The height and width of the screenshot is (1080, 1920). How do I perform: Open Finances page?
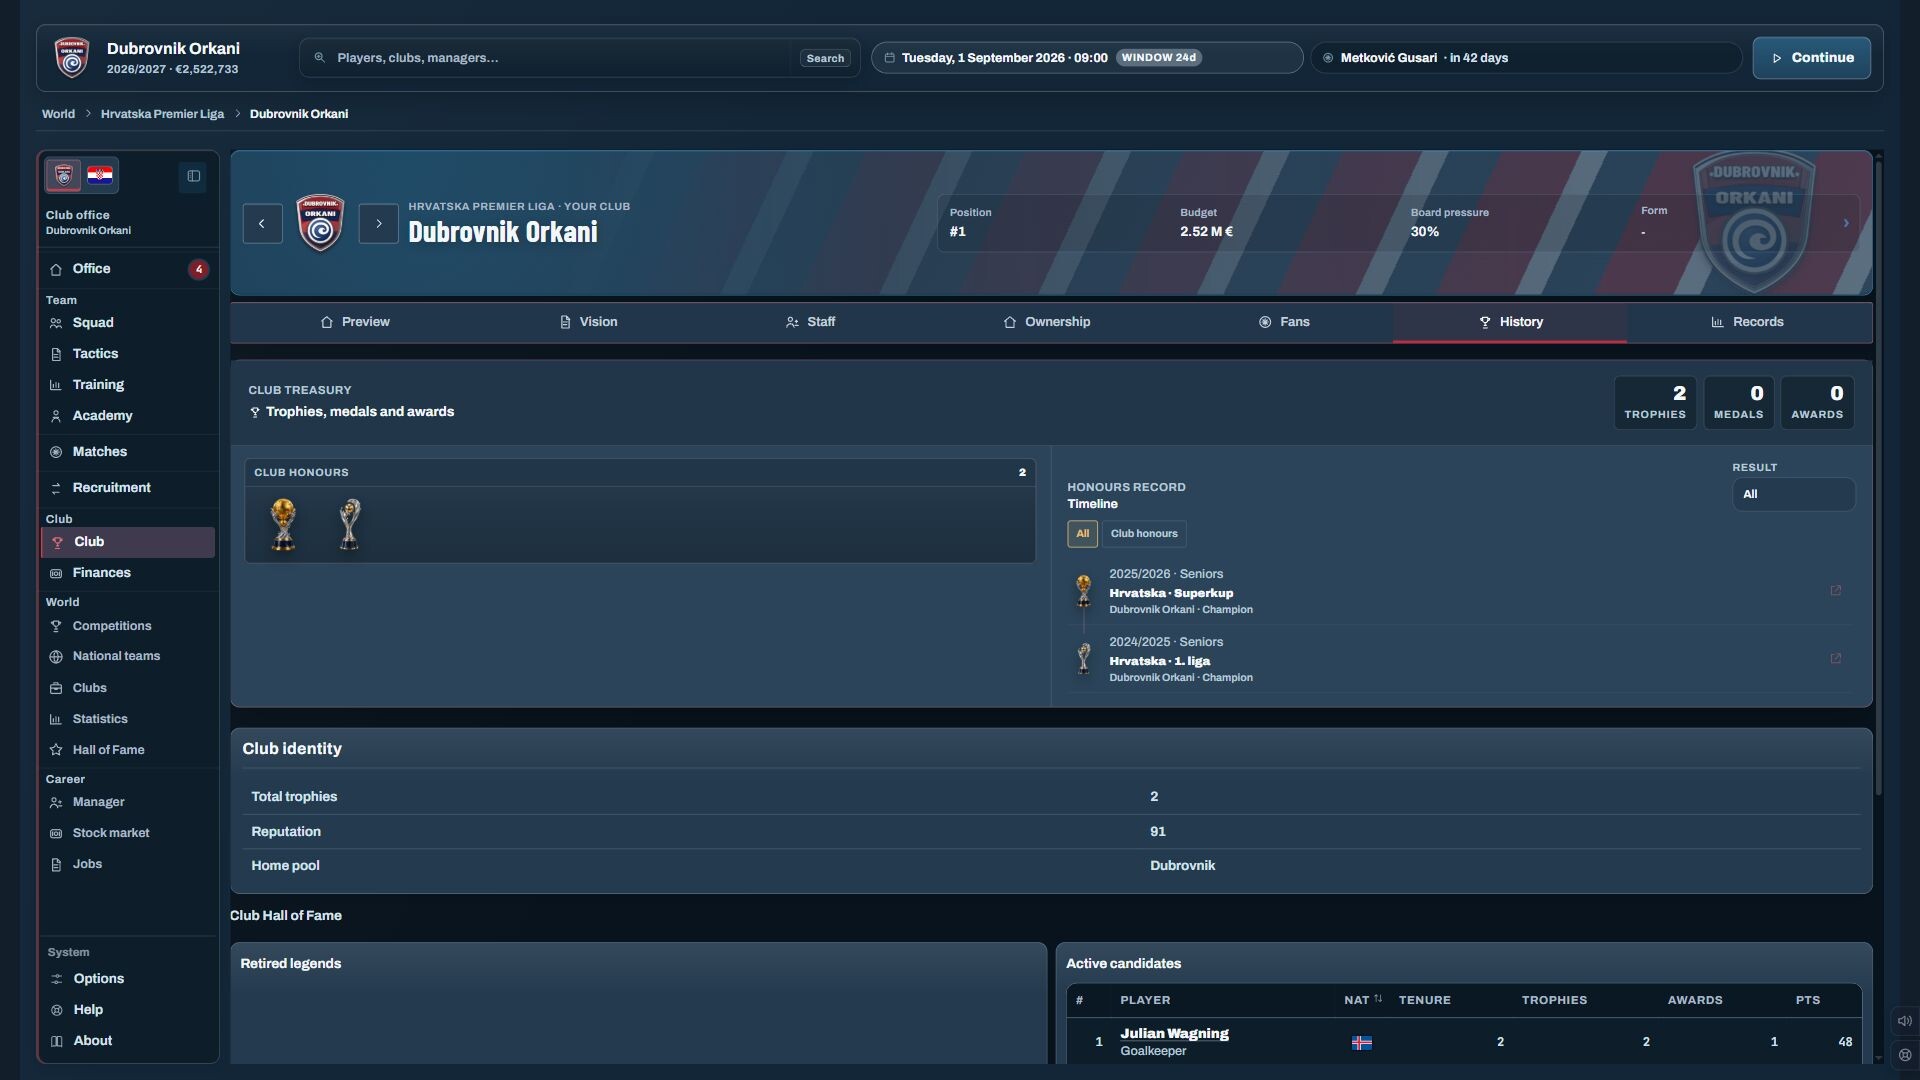(x=128, y=573)
